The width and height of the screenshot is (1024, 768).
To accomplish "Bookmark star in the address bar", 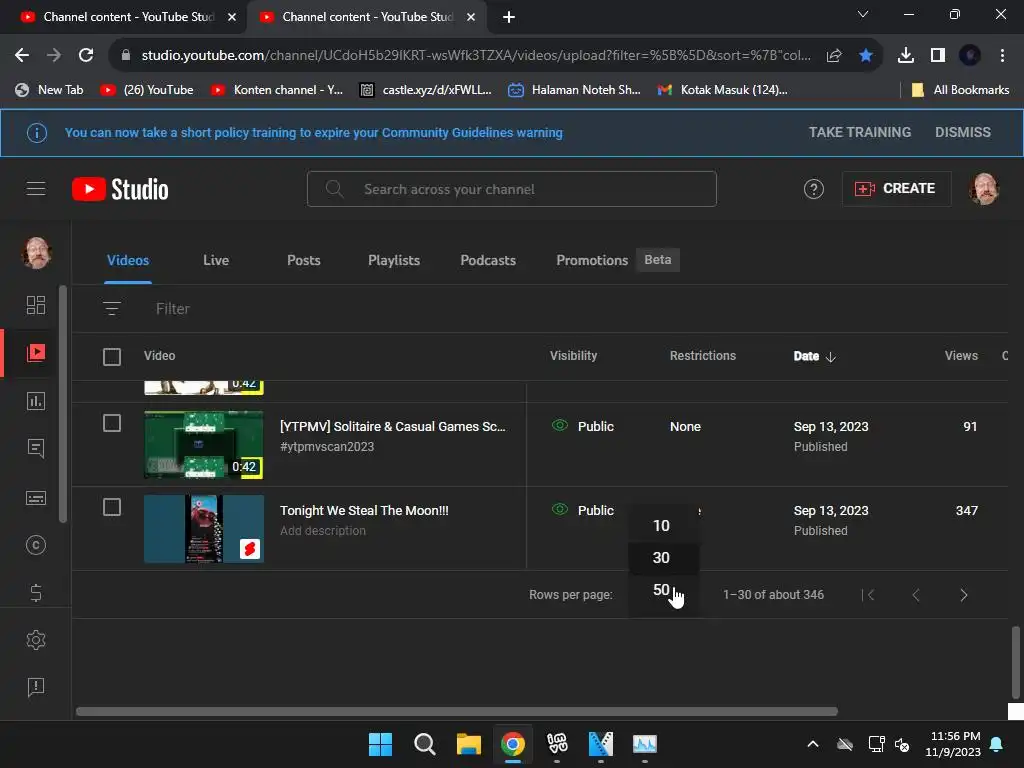I will click(866, 56).
